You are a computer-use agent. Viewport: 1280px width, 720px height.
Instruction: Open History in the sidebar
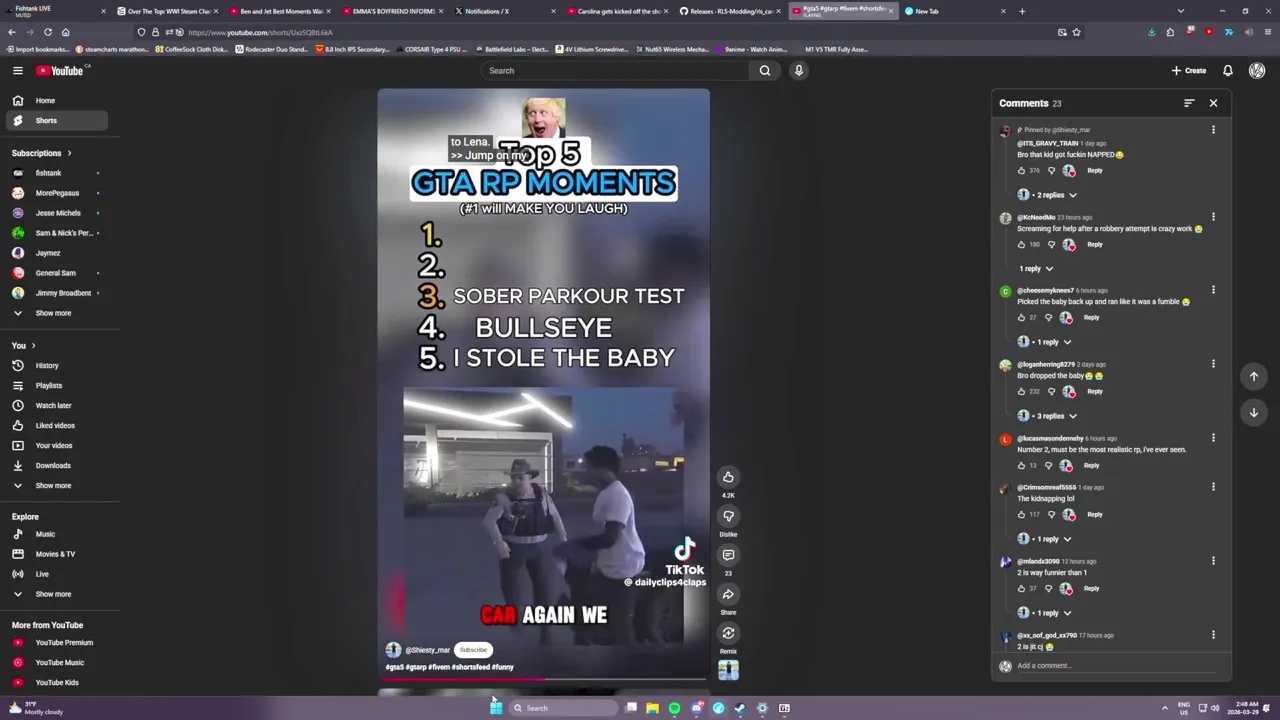pyautogui.click(x=57, y=365)
